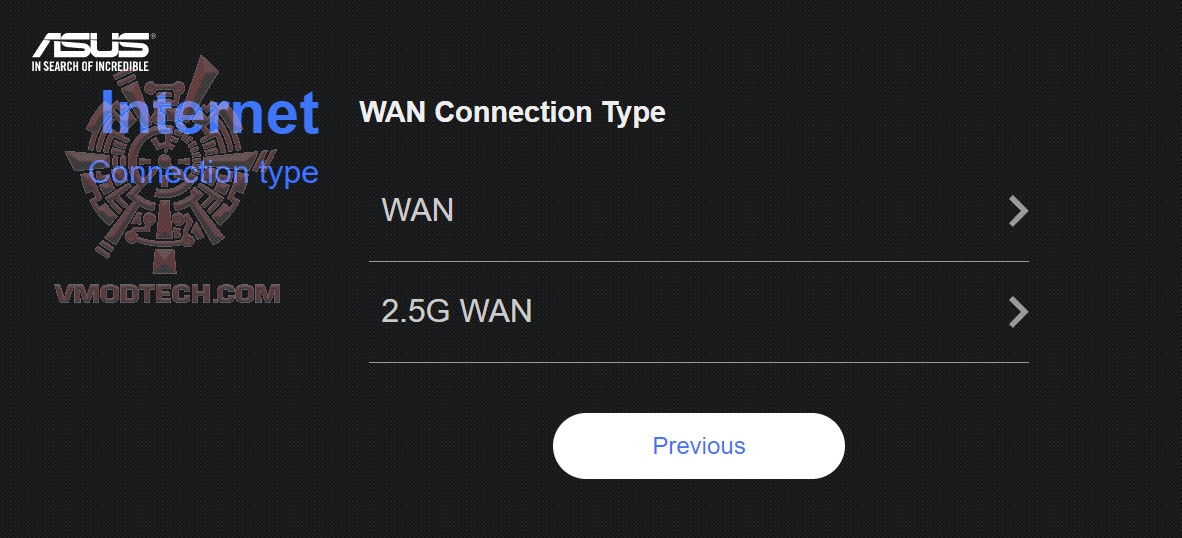The height and width of the screenshot is (538, 1182).
Task: Select the WAN connection option
Action: pyautogui.click(x=698, y=211)
